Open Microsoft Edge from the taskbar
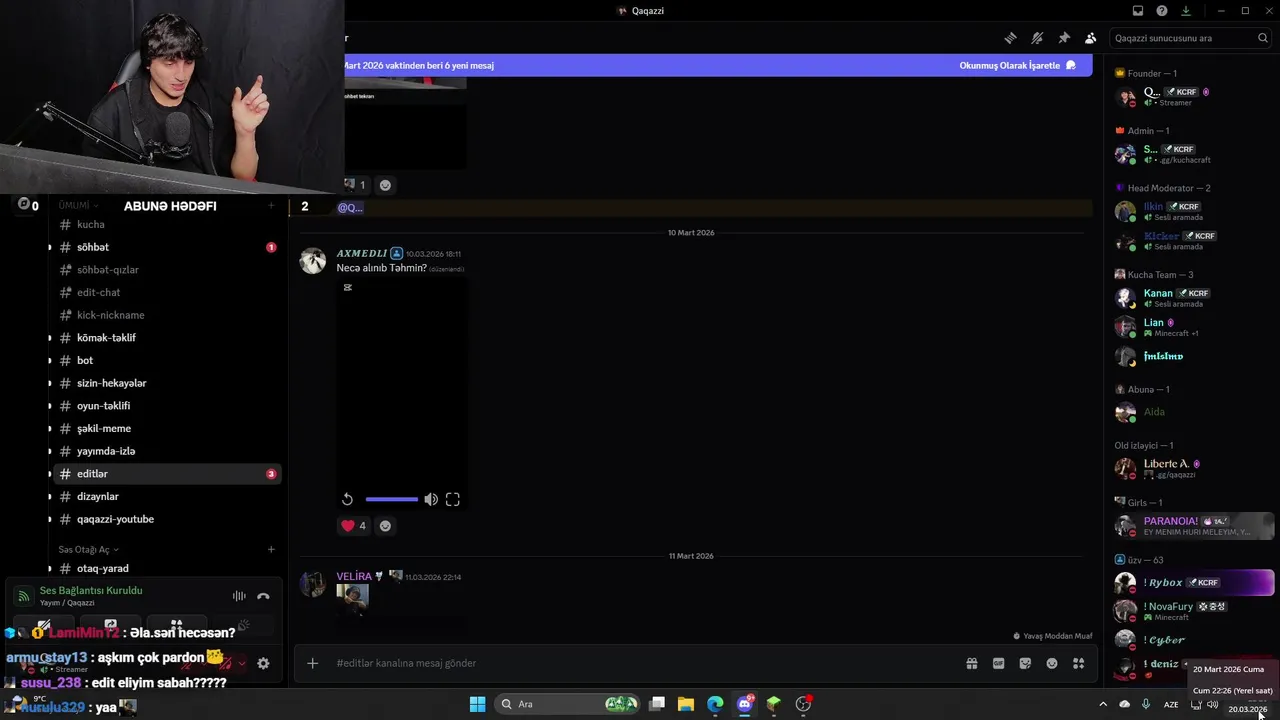This screenshot has width=1280, height=720. (x=715, y=704)
